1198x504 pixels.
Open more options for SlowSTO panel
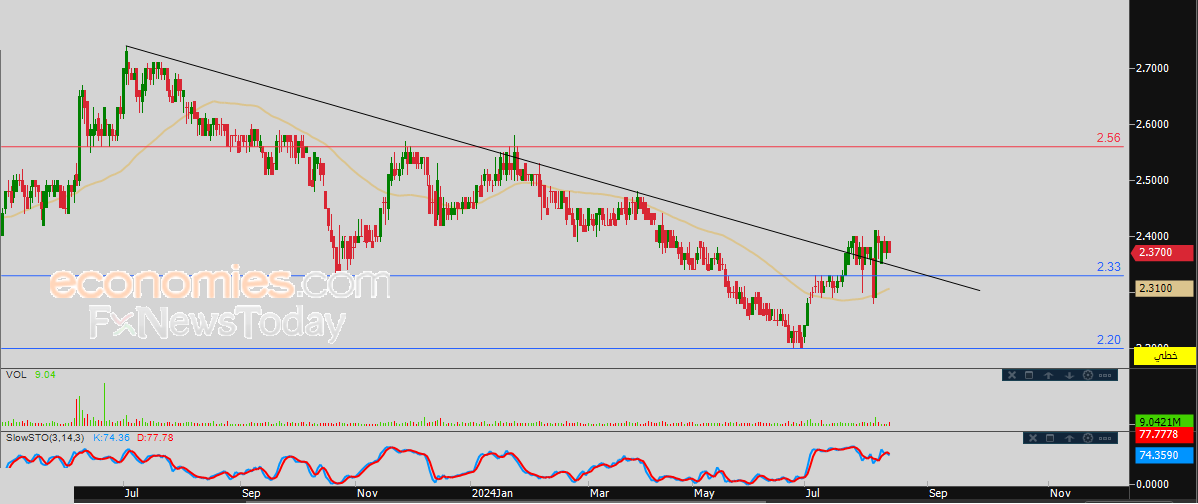pyautogui.click(x=1105, y=438)
